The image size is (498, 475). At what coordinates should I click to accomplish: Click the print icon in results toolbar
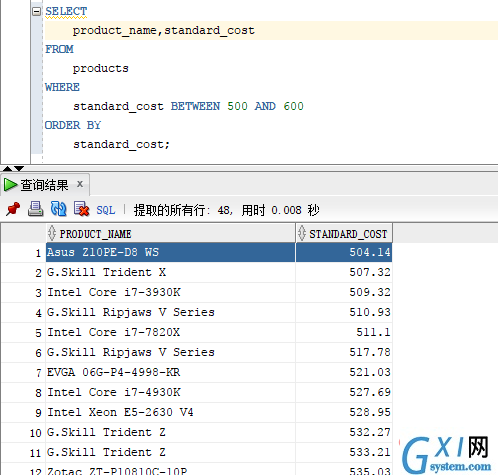tap(35, 209)
